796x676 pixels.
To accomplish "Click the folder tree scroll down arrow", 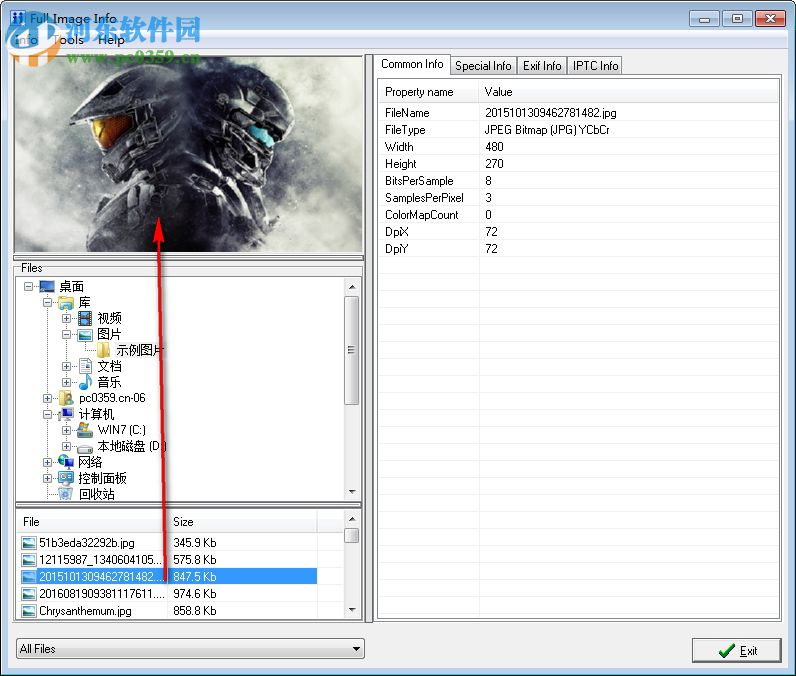I will [x=351, y=492].
